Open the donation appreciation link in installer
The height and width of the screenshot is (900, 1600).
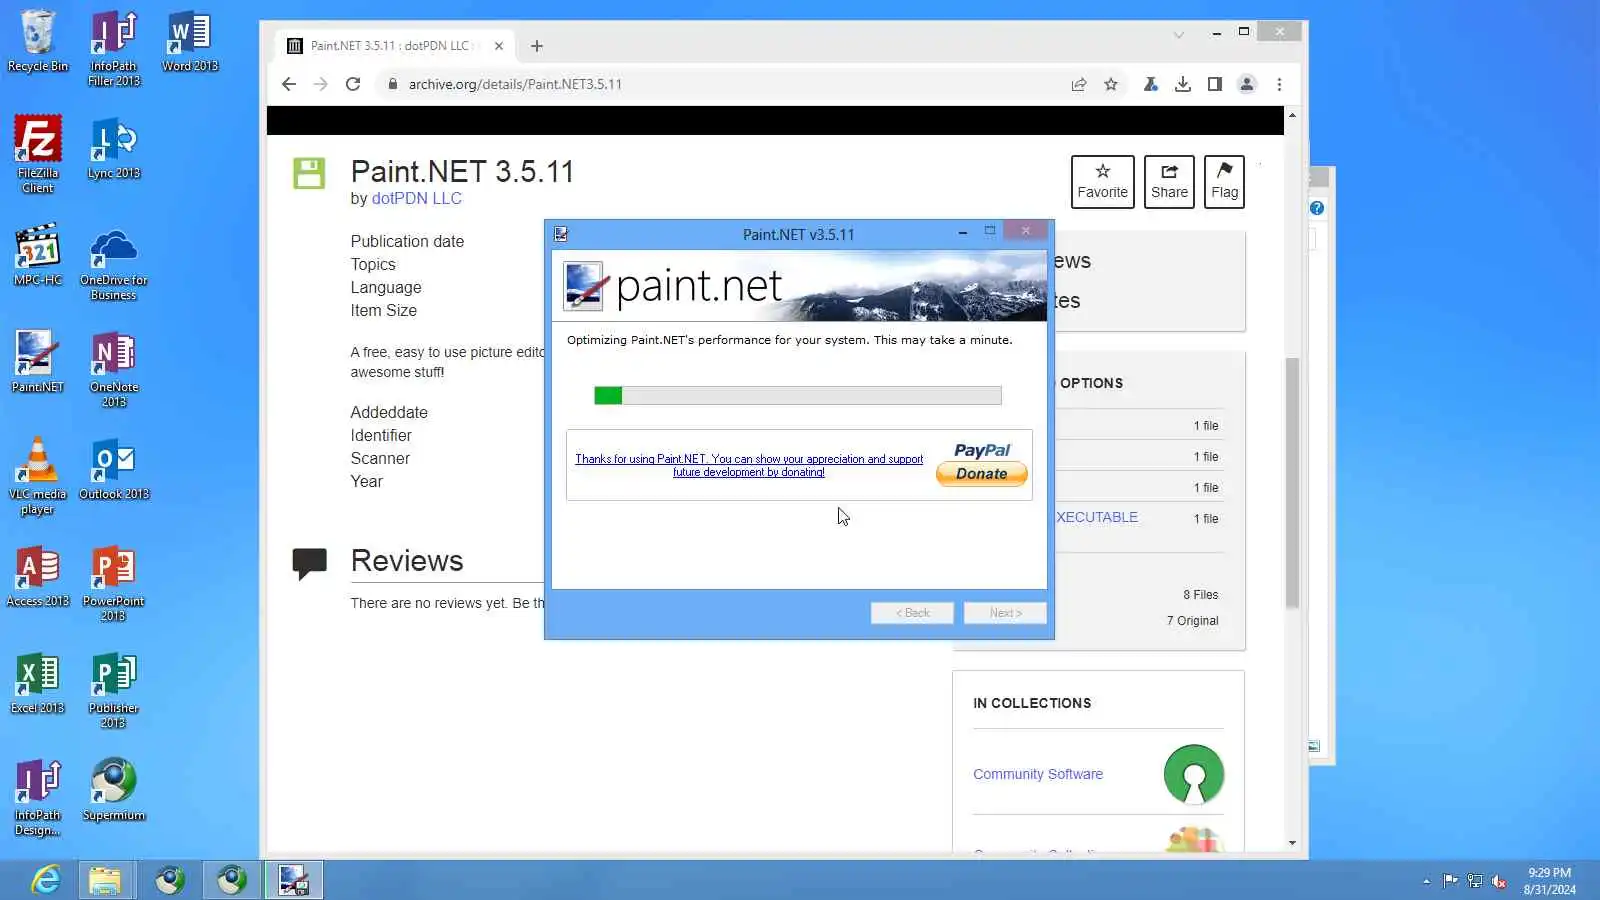pos(749,465)
